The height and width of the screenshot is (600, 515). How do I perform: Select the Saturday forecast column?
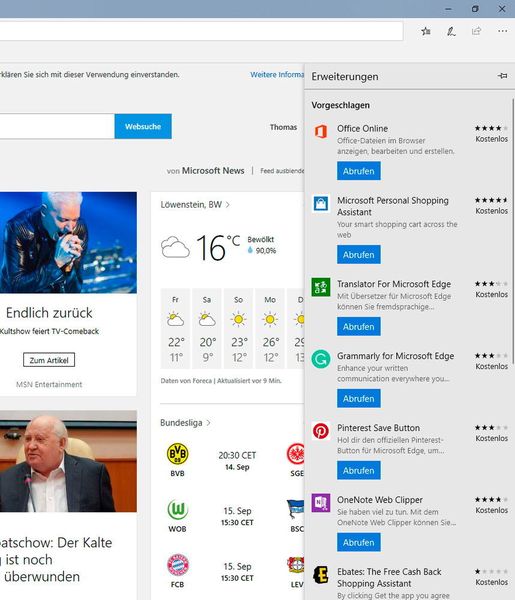pyautogui.click(x=207, y=328)
